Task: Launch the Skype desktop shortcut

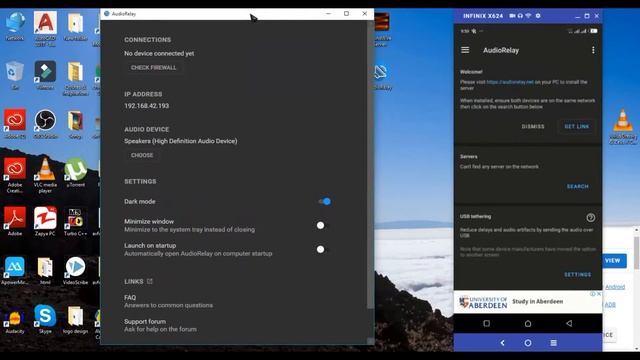Action: coord(45,320)
